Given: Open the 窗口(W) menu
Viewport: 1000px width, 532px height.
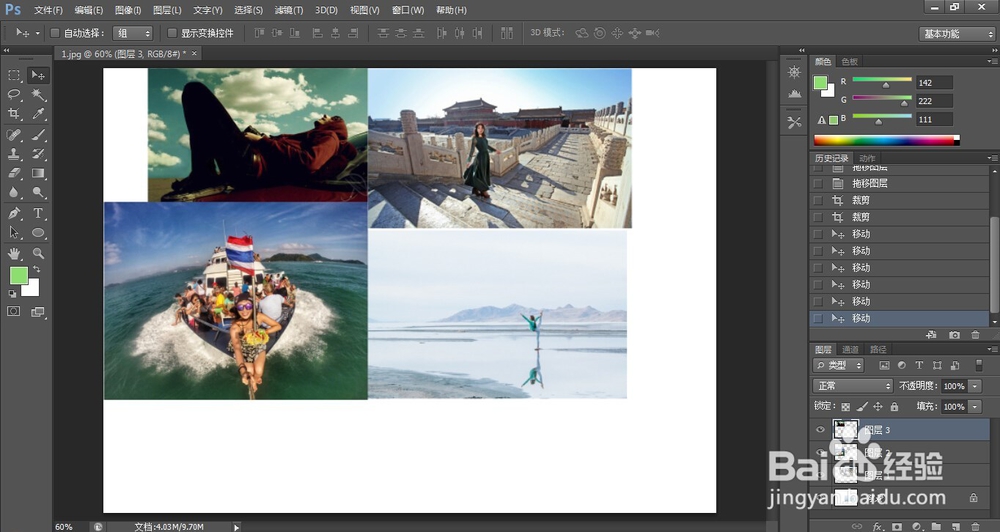Looking at the screenshot, I should coord(408,10).
